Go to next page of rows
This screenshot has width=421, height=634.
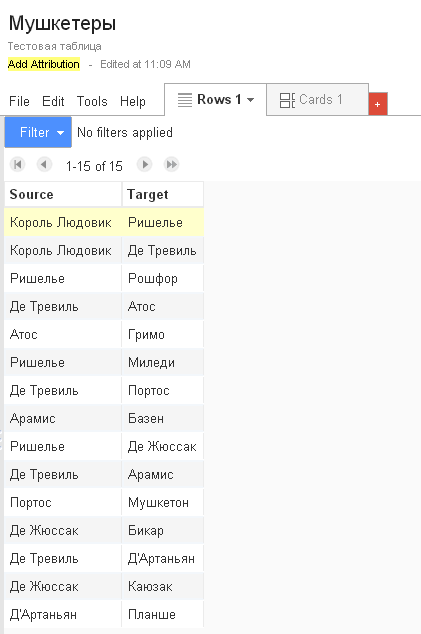(144, 165)
